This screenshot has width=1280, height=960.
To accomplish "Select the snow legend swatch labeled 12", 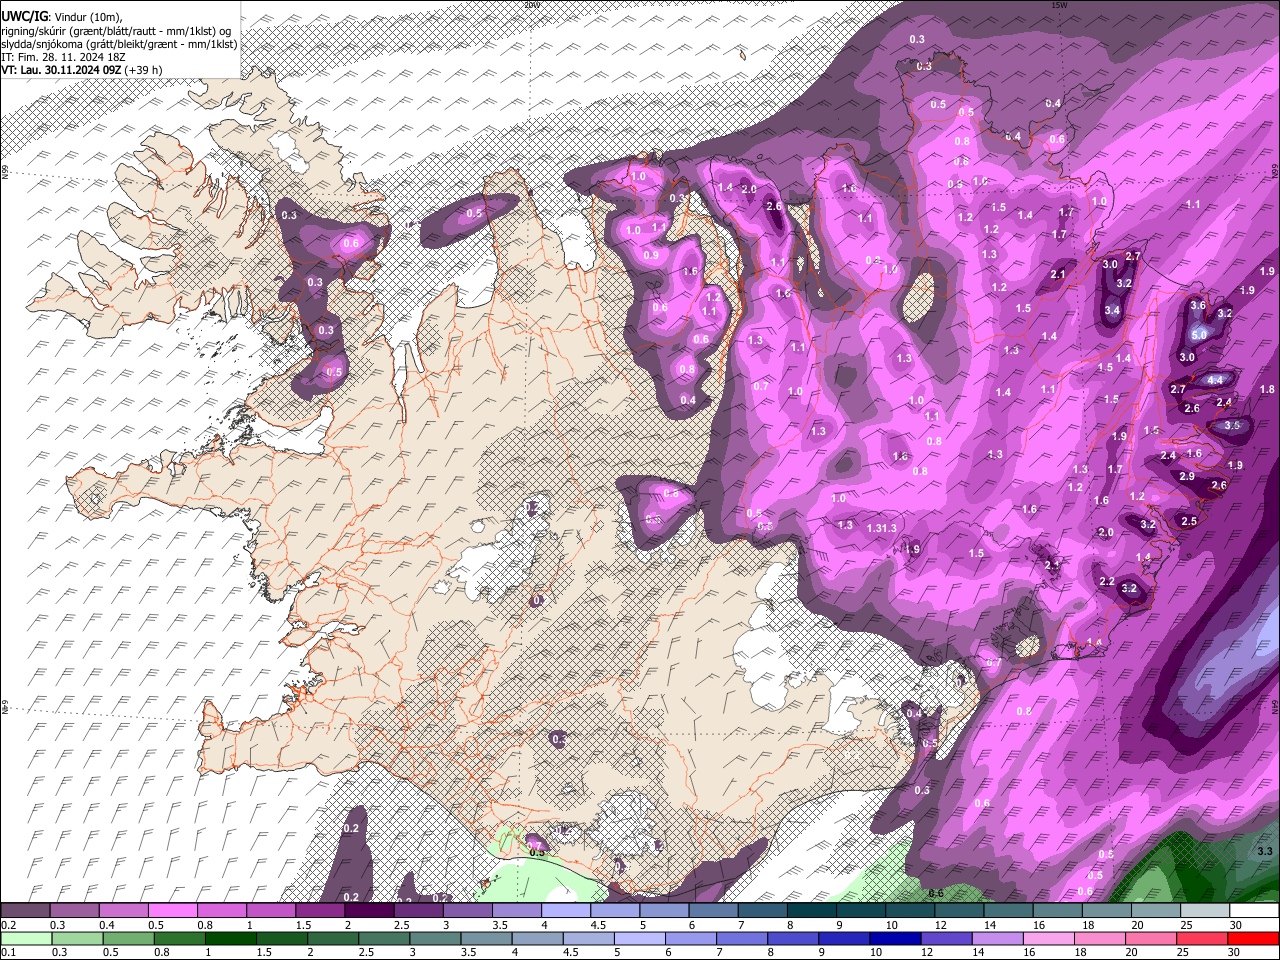I will 959,911.
